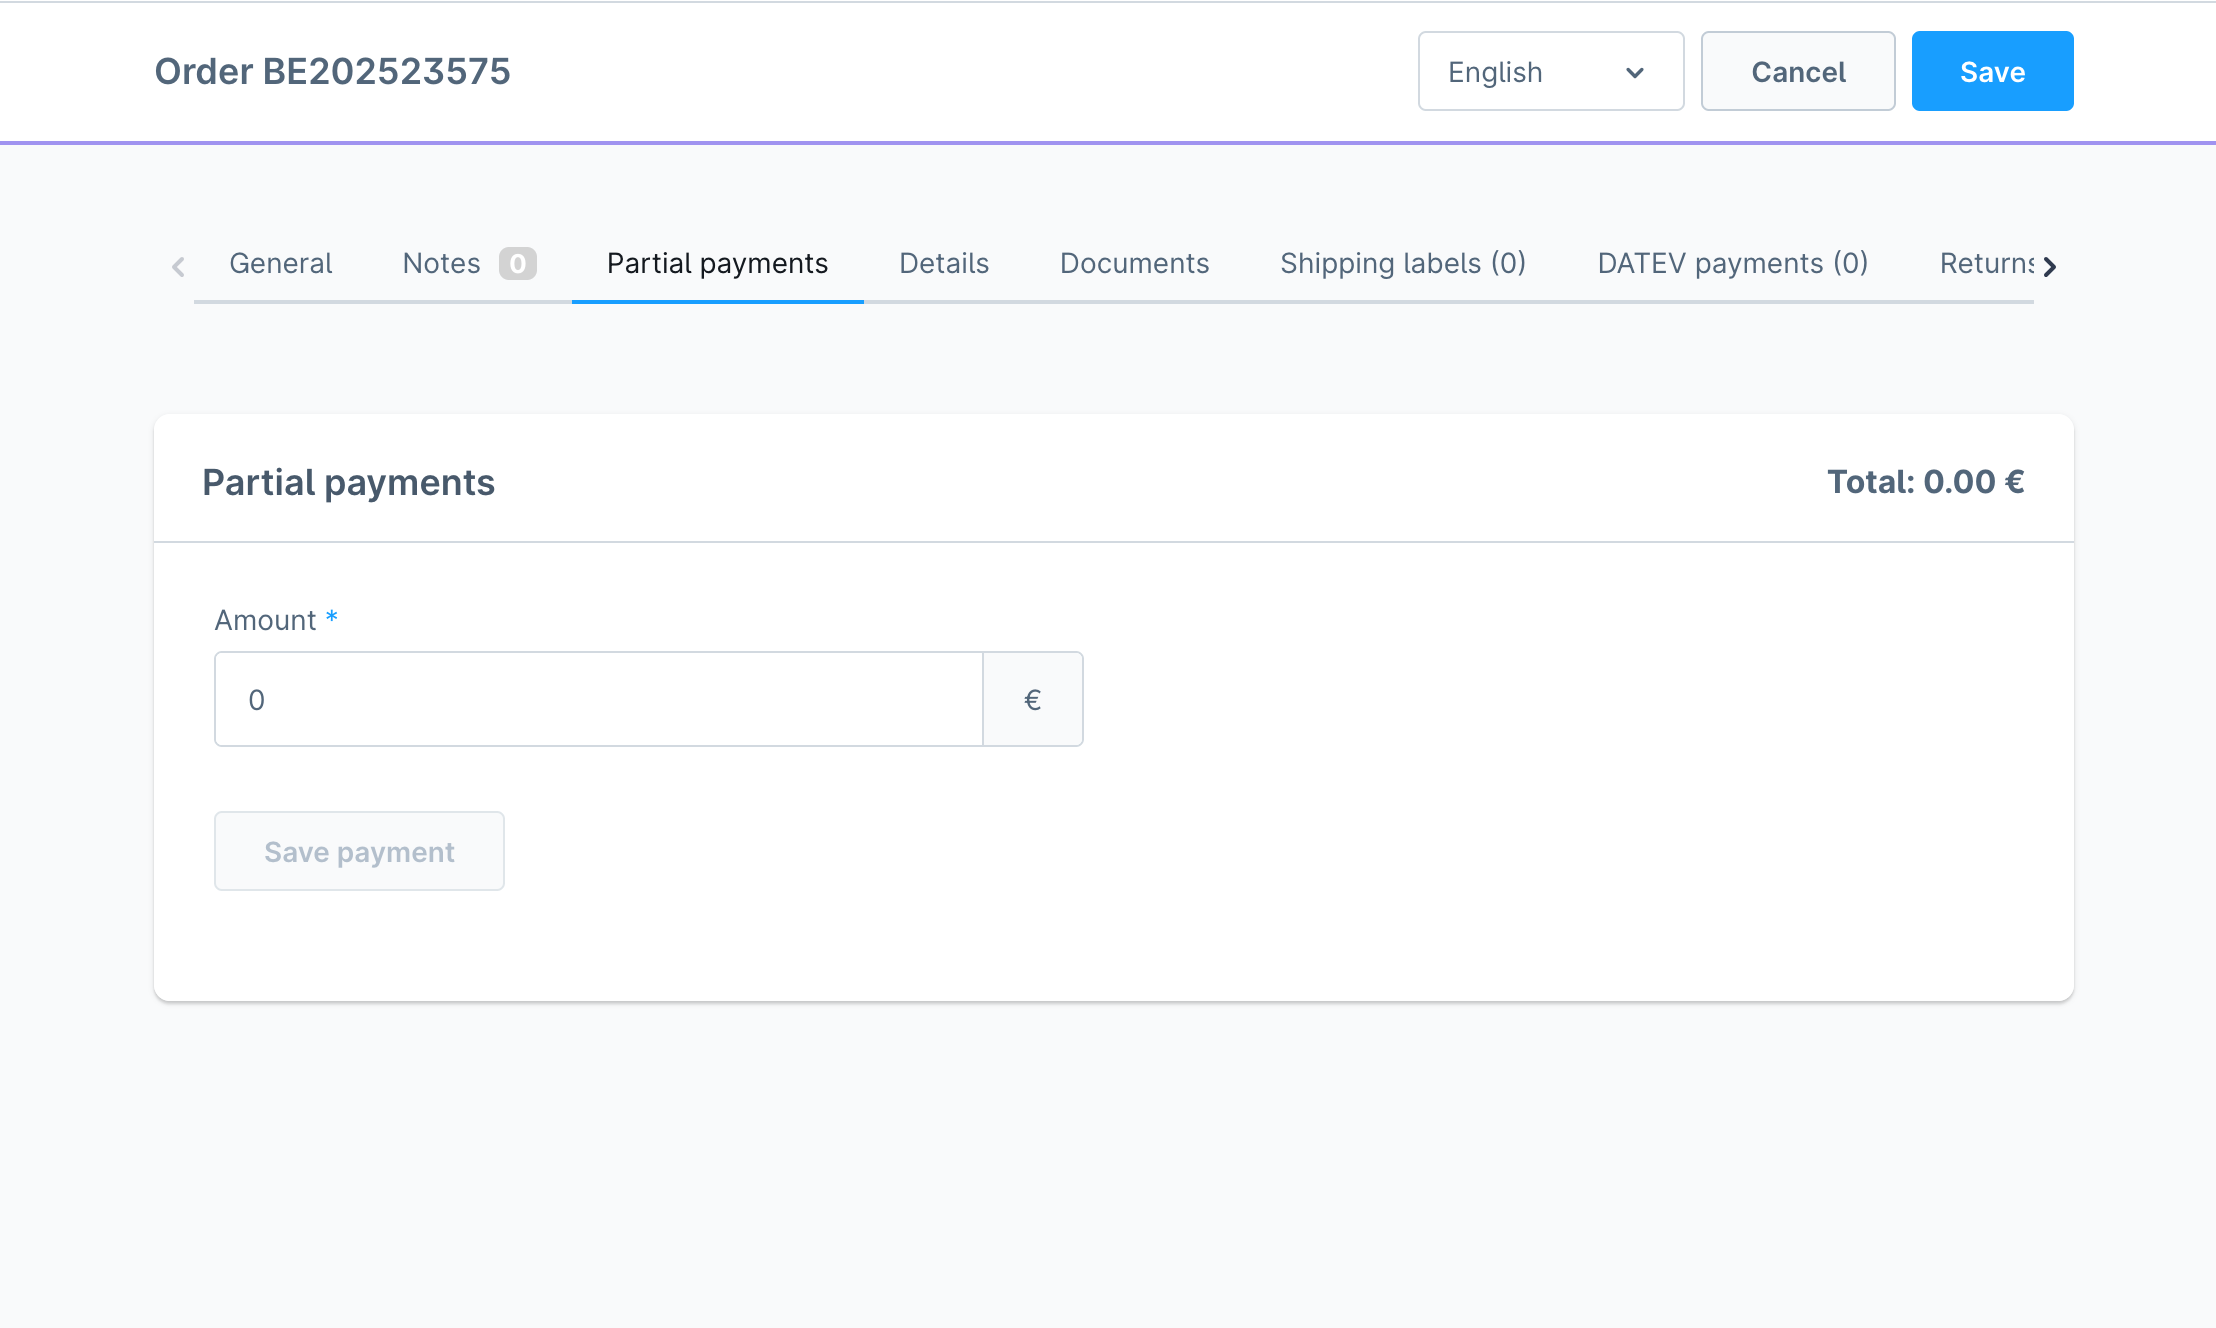
Task: Switch to the General tab
Action: 280,264
